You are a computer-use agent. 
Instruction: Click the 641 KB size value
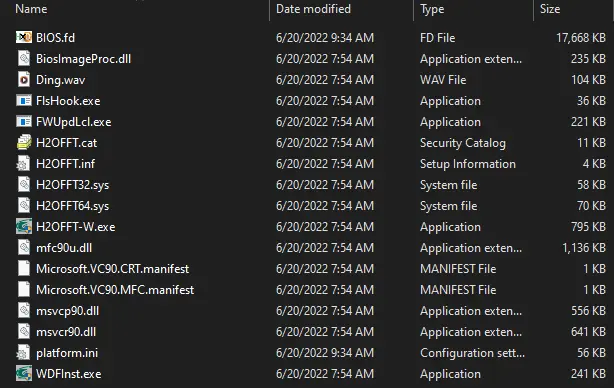point(588,332)
